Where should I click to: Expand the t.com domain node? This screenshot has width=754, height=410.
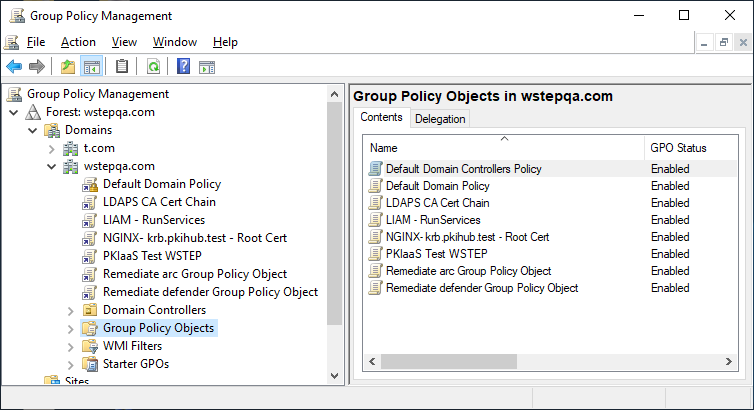coord(52,148)
